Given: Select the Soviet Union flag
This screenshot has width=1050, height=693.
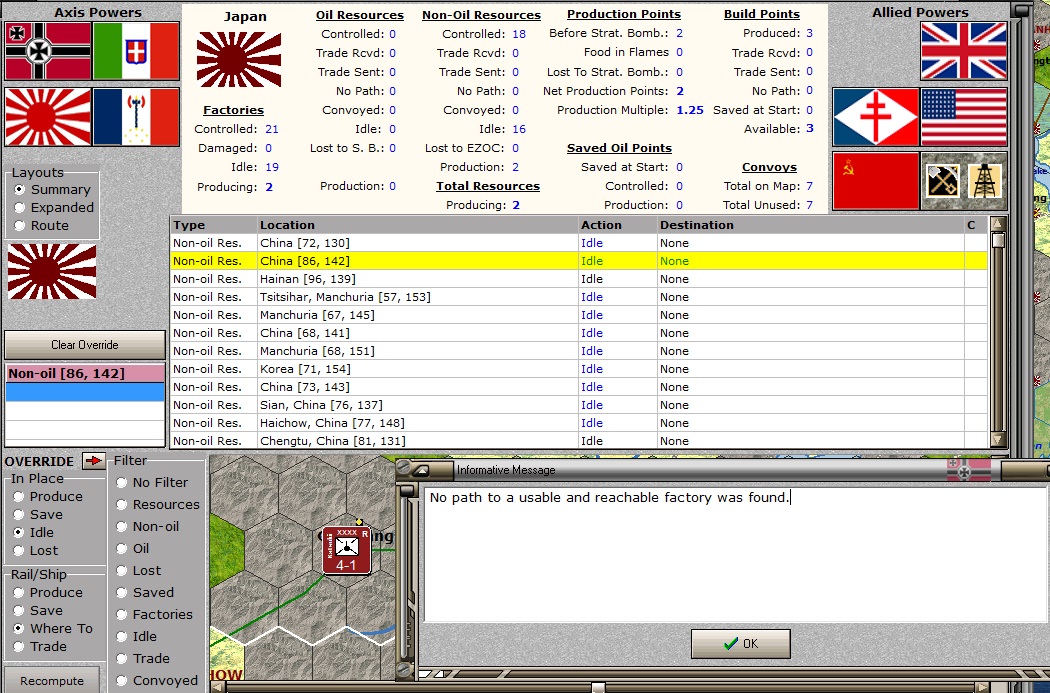Looking at the screenshot, I should point(876,181).
